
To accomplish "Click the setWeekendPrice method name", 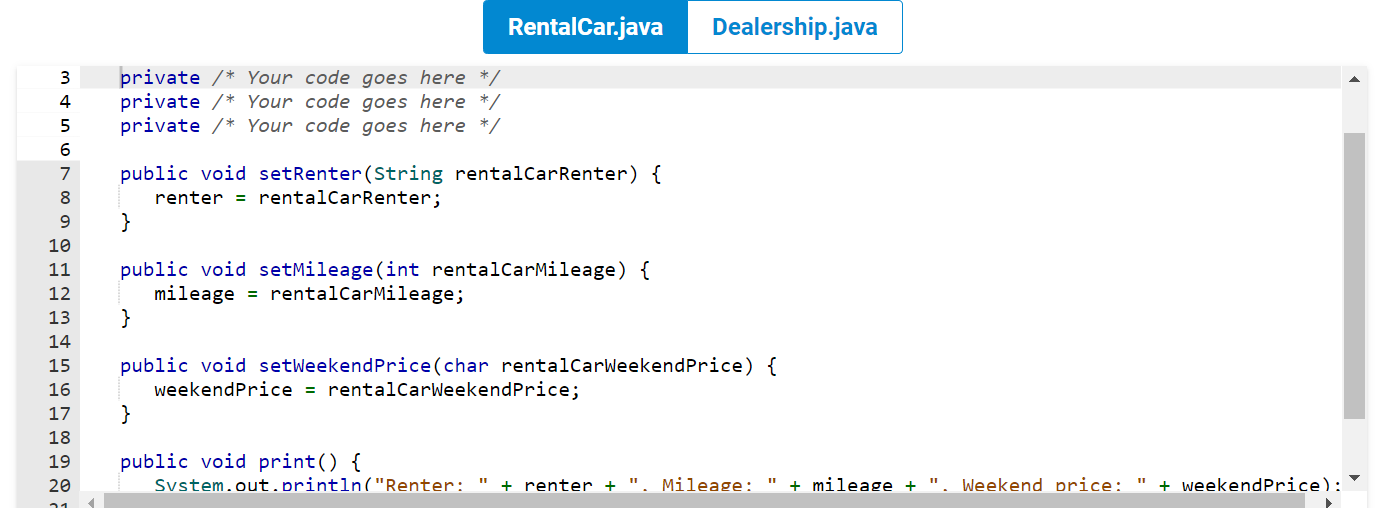I will coord(345,366).
